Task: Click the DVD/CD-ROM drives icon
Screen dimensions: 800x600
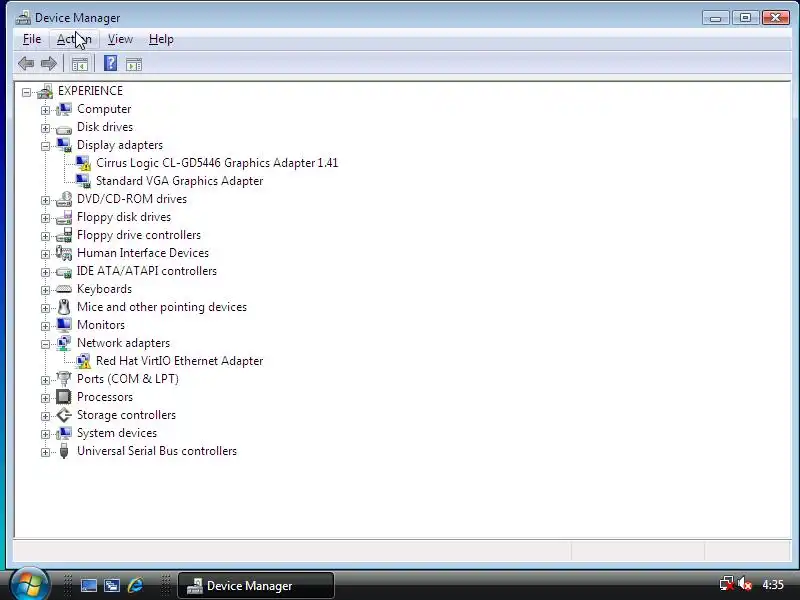Action: click(x=64, y=199)
